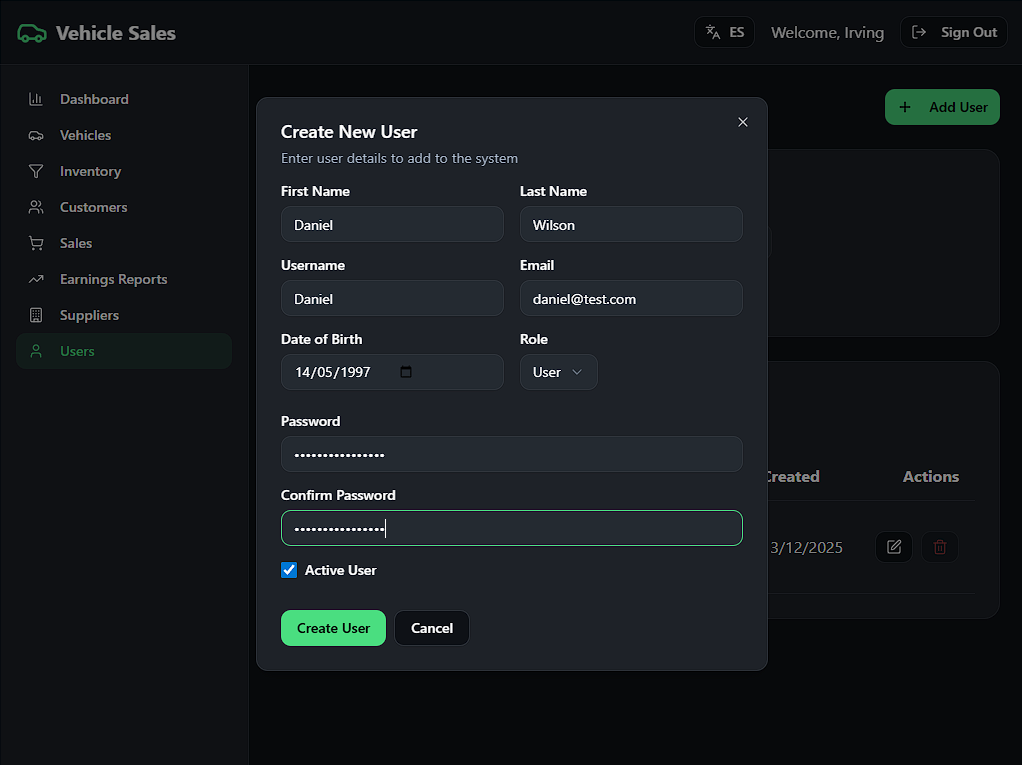Click the Active User label text

pos(340,570)
